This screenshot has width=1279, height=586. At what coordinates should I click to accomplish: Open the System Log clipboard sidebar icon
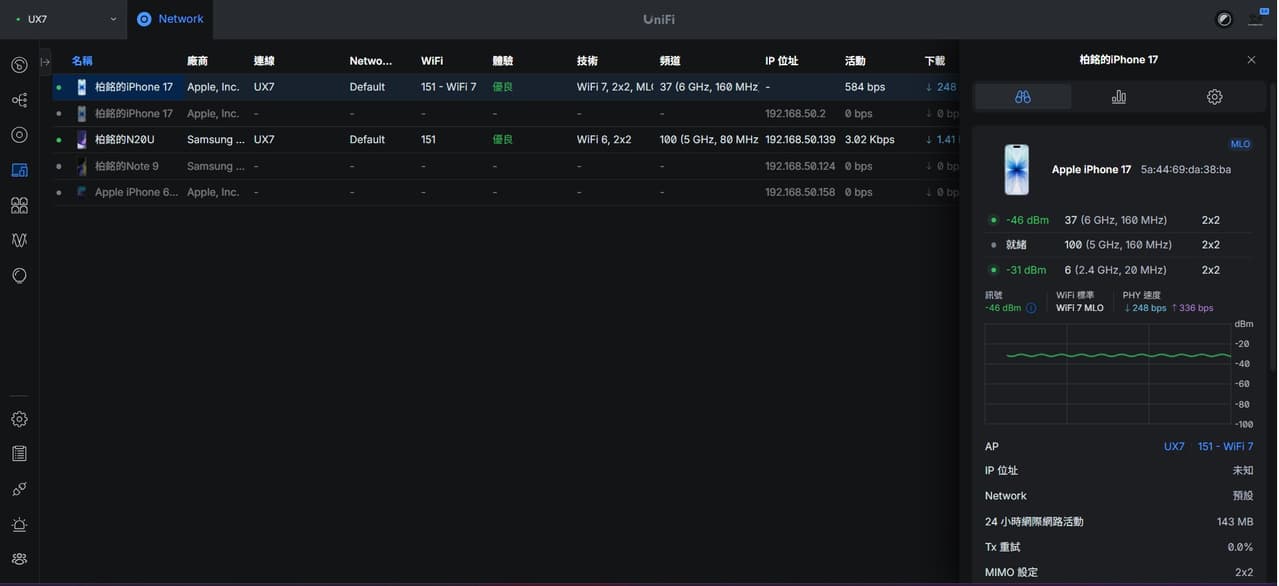(19, 454)
